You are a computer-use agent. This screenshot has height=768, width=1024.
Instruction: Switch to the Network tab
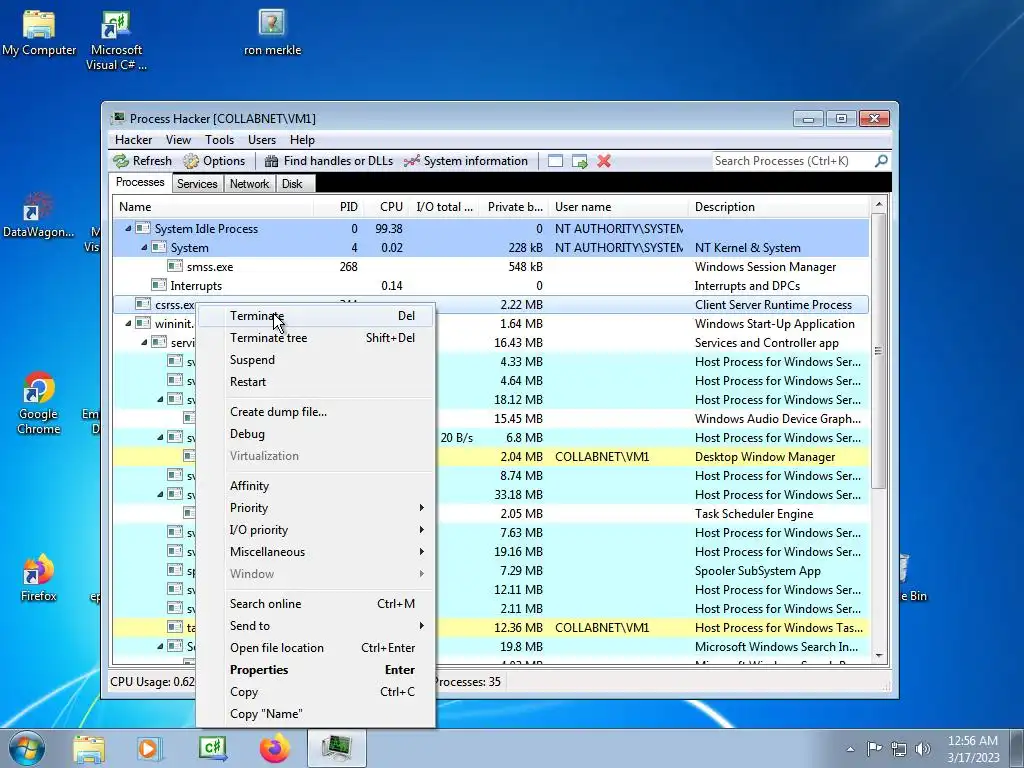(x=249, y=184)
